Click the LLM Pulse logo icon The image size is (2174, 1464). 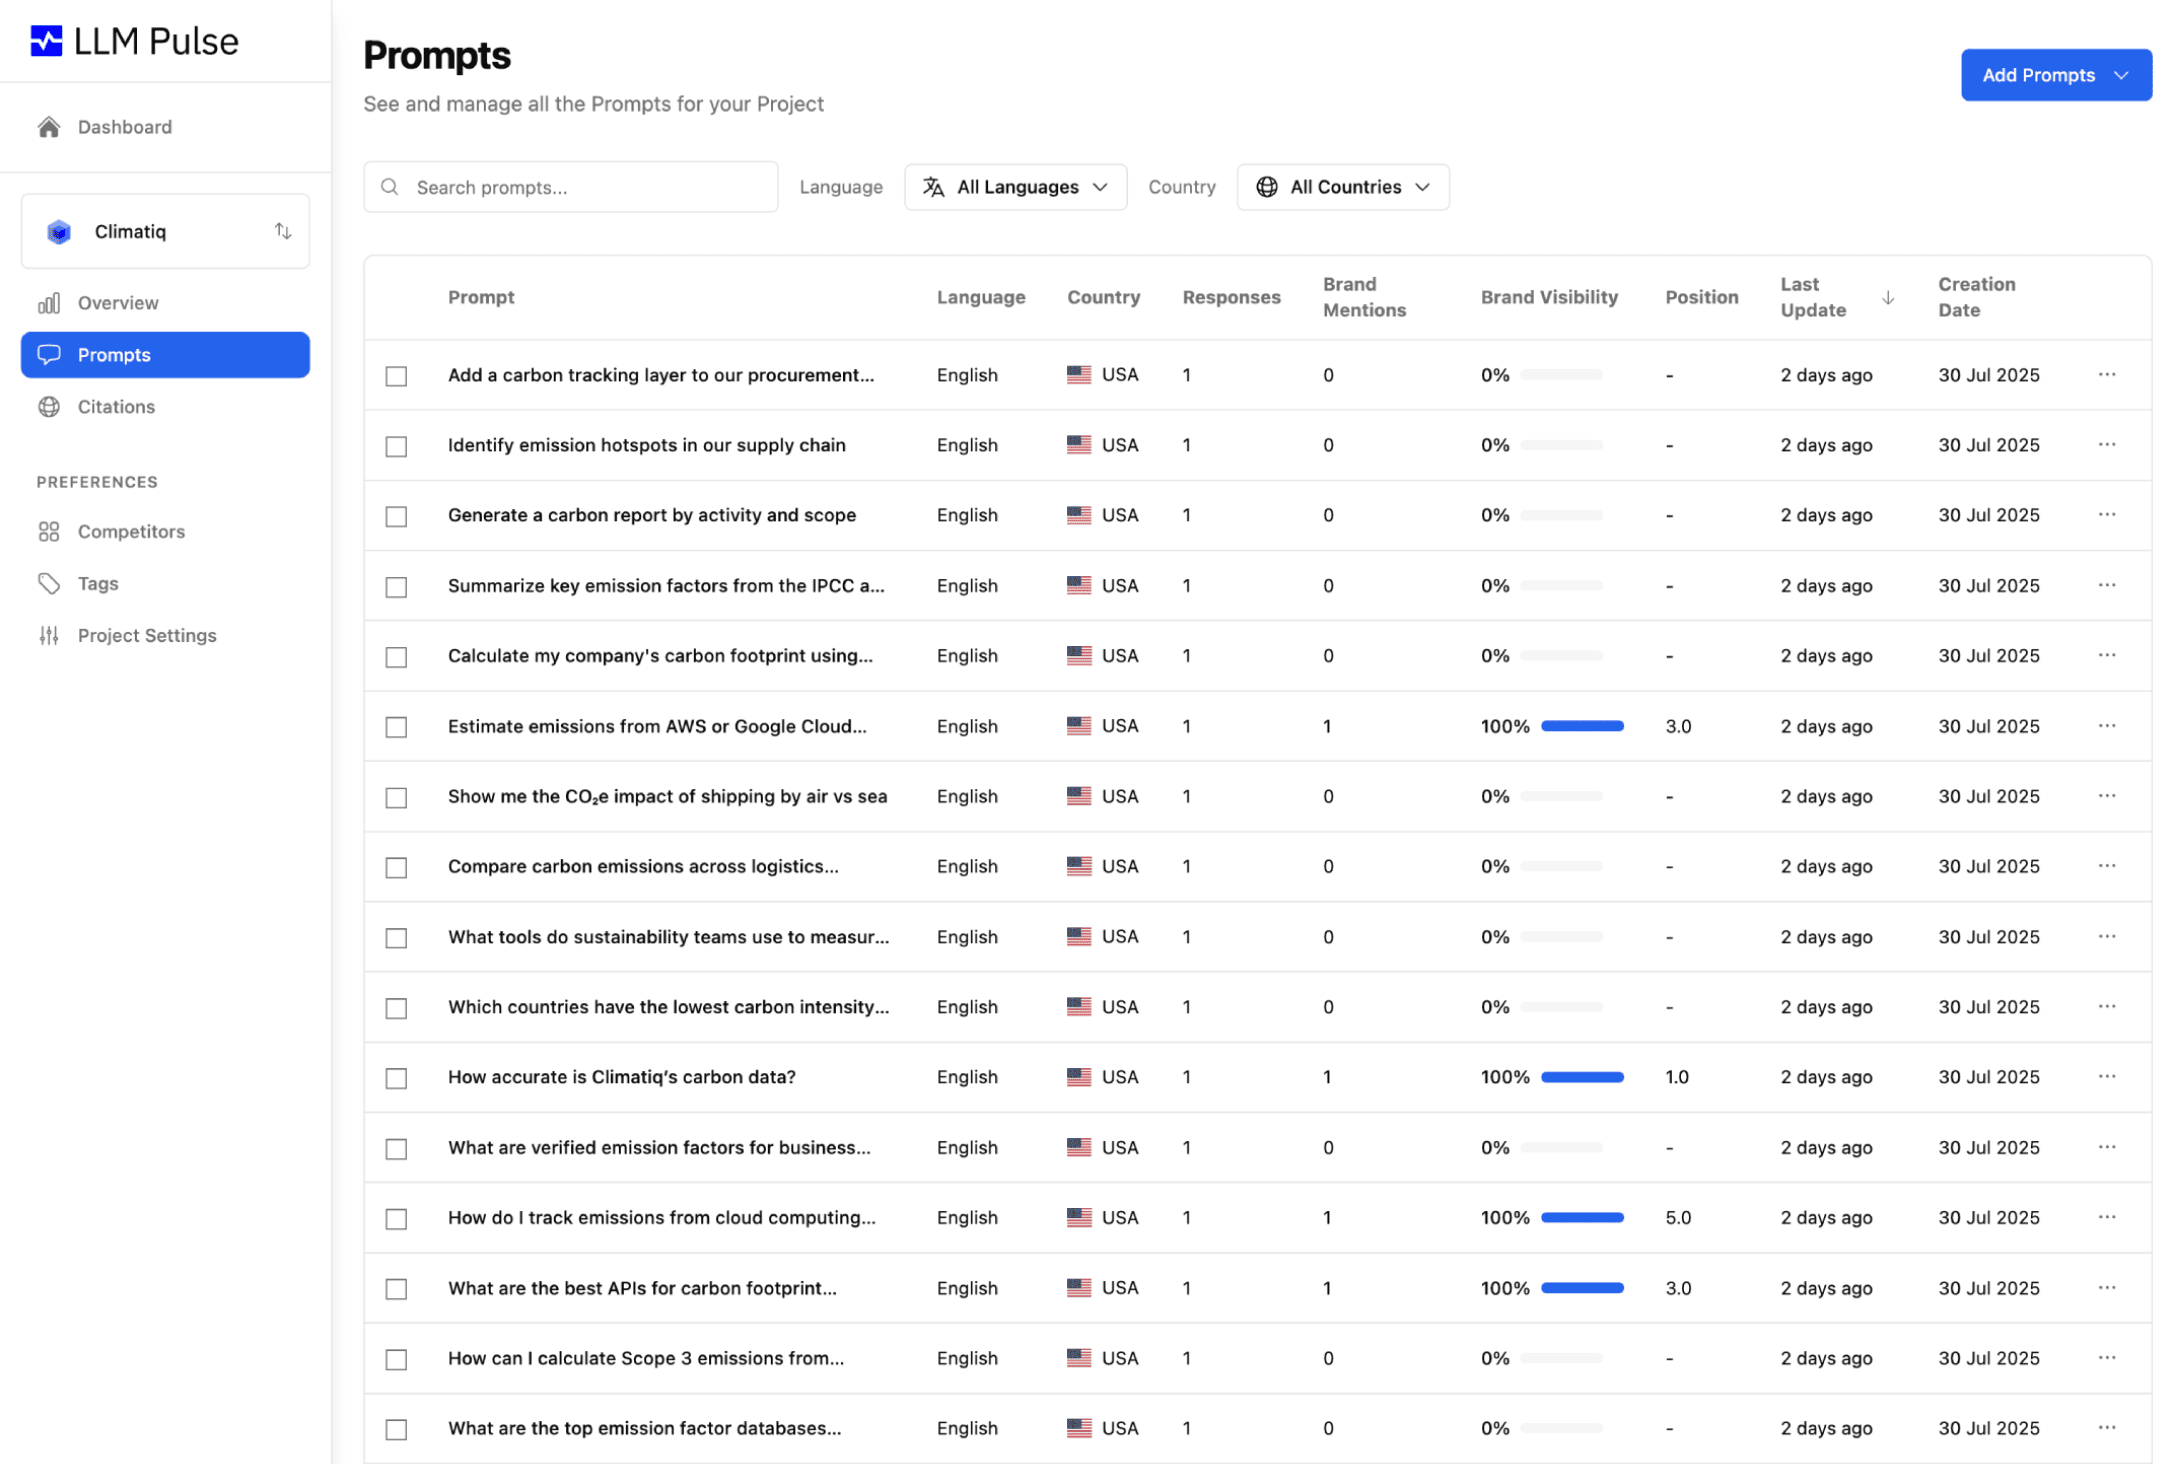pos(46,41)
